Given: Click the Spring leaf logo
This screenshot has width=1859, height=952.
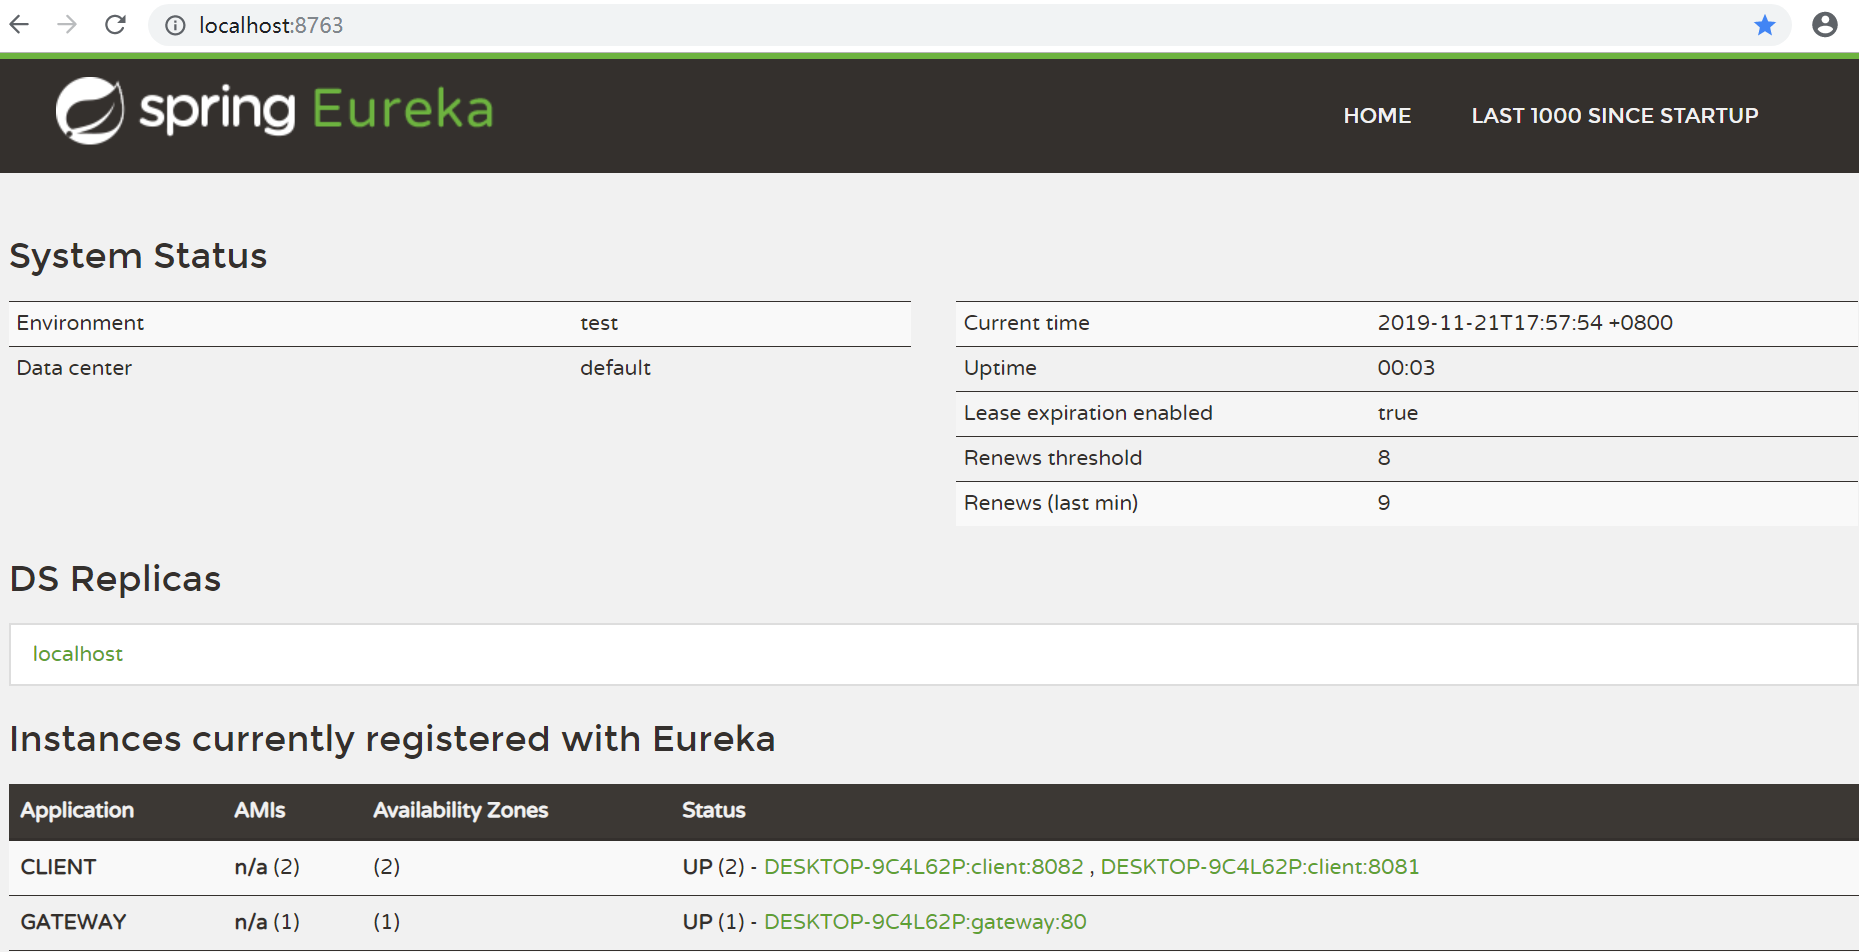Looking at the screenshot, I should [x=90, y=110].
